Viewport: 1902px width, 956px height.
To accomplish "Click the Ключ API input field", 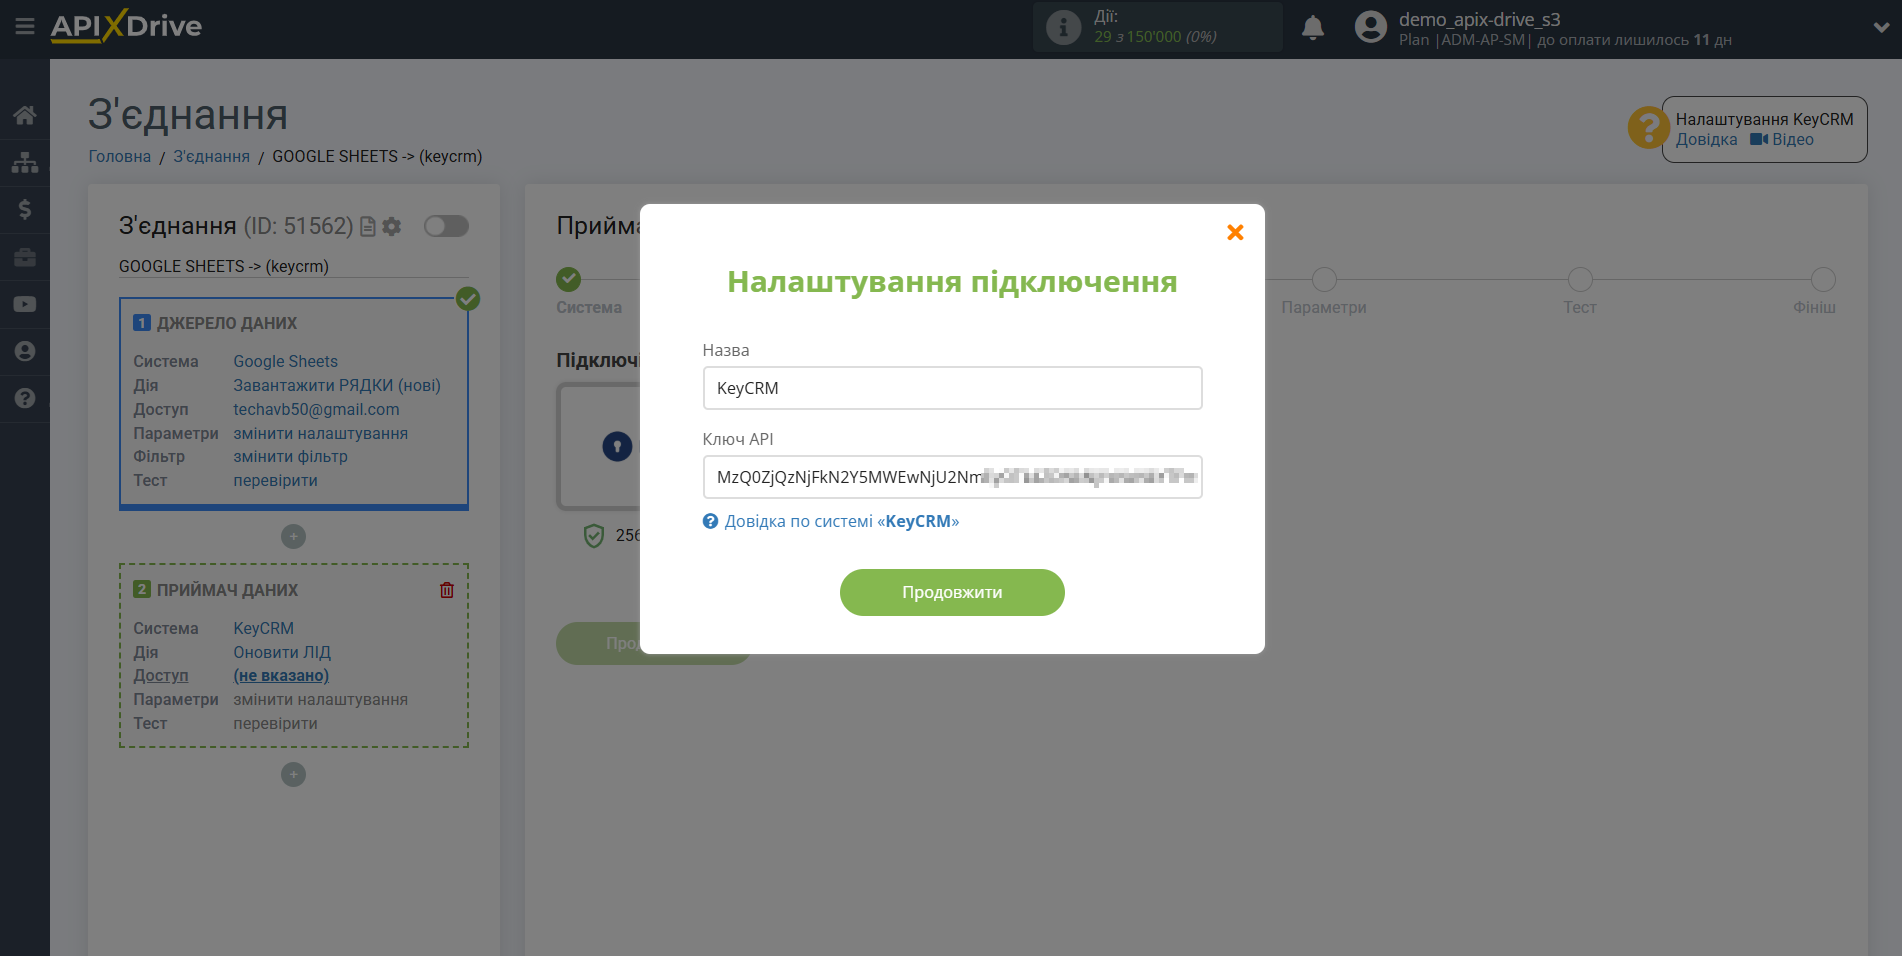I will pyautogui.click(x=952, y=477).
